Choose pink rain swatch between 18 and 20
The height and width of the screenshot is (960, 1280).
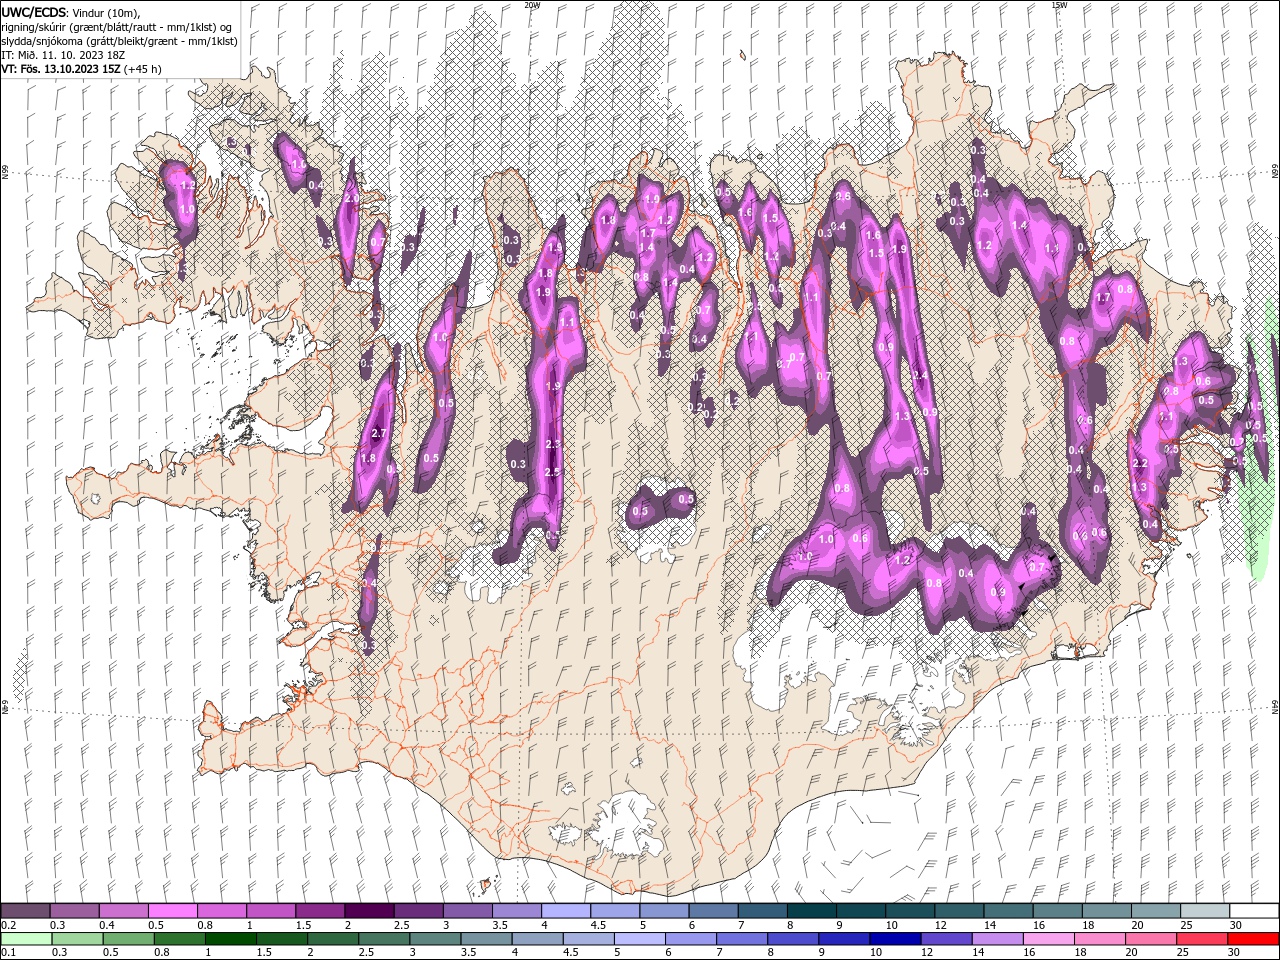[1099, 938]
